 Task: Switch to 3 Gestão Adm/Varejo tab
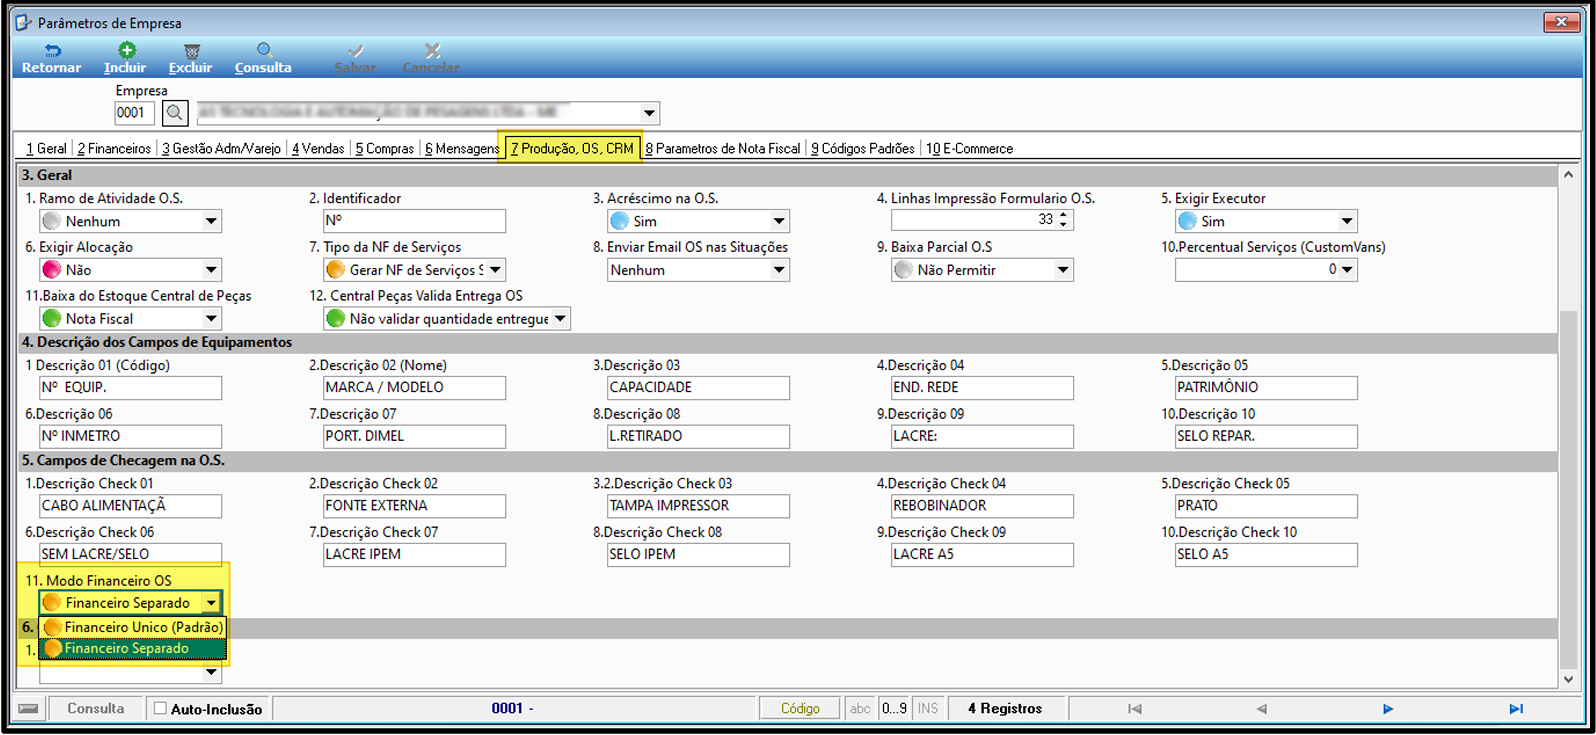point(221,148)
